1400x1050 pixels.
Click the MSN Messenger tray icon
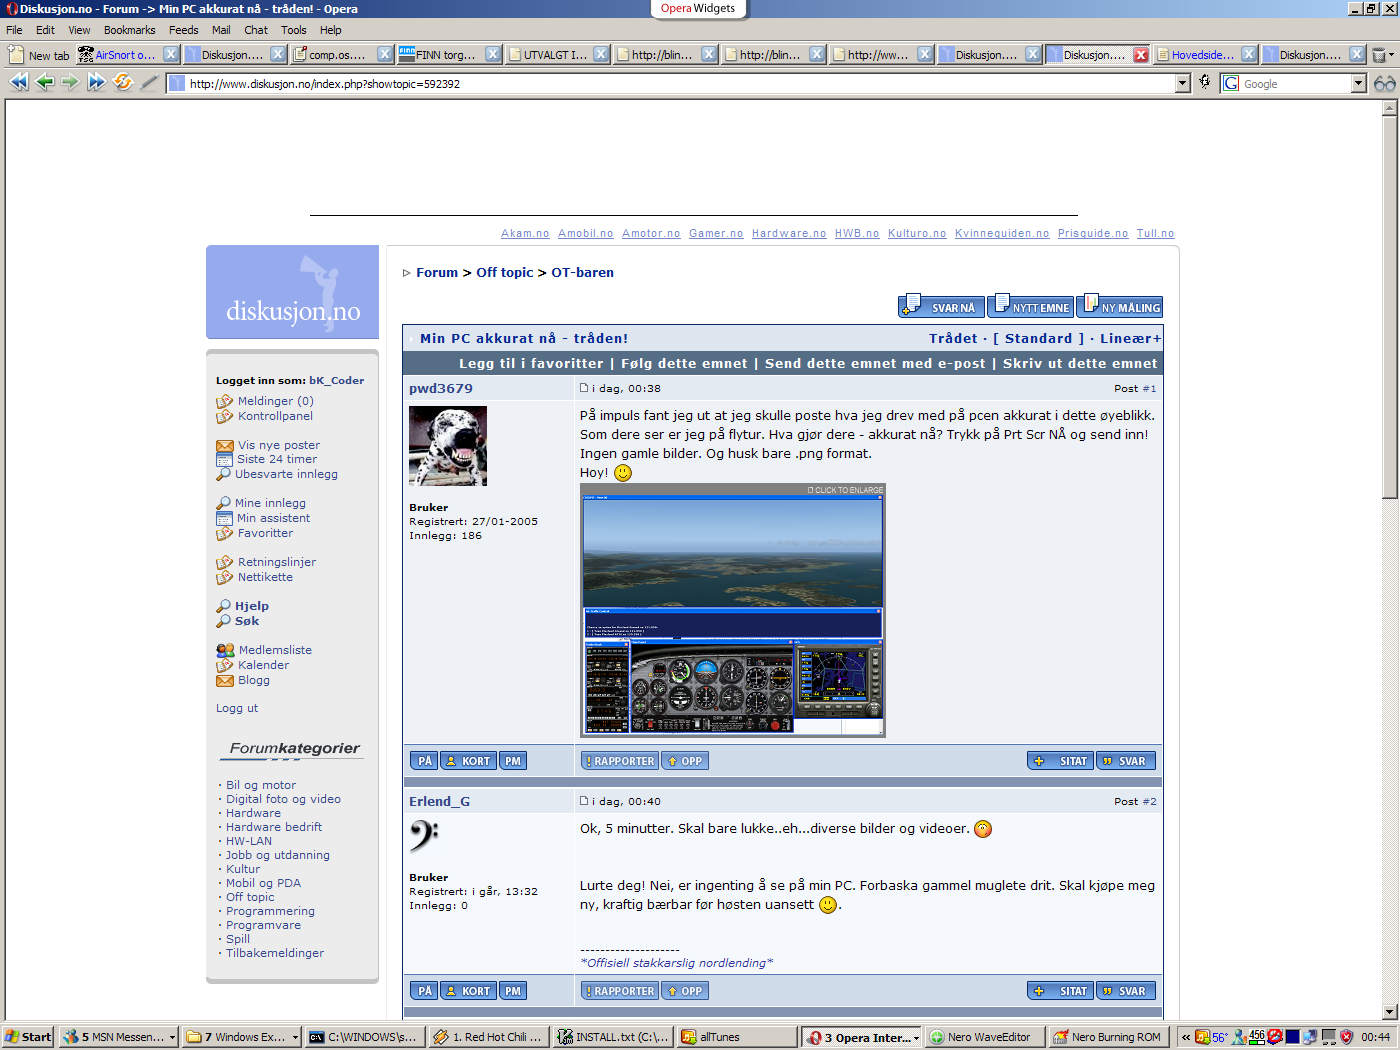click(1240, 1037)
